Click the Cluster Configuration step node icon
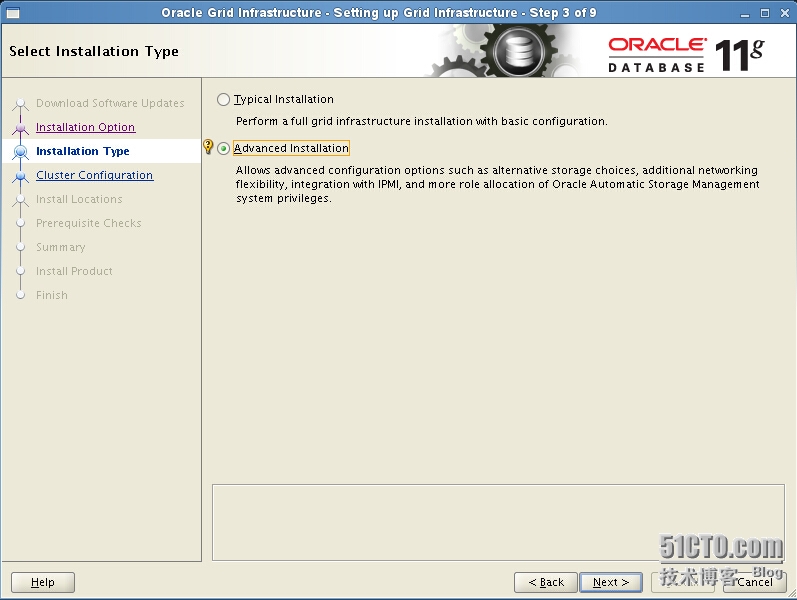797x600 pixels. click(20, 176)
